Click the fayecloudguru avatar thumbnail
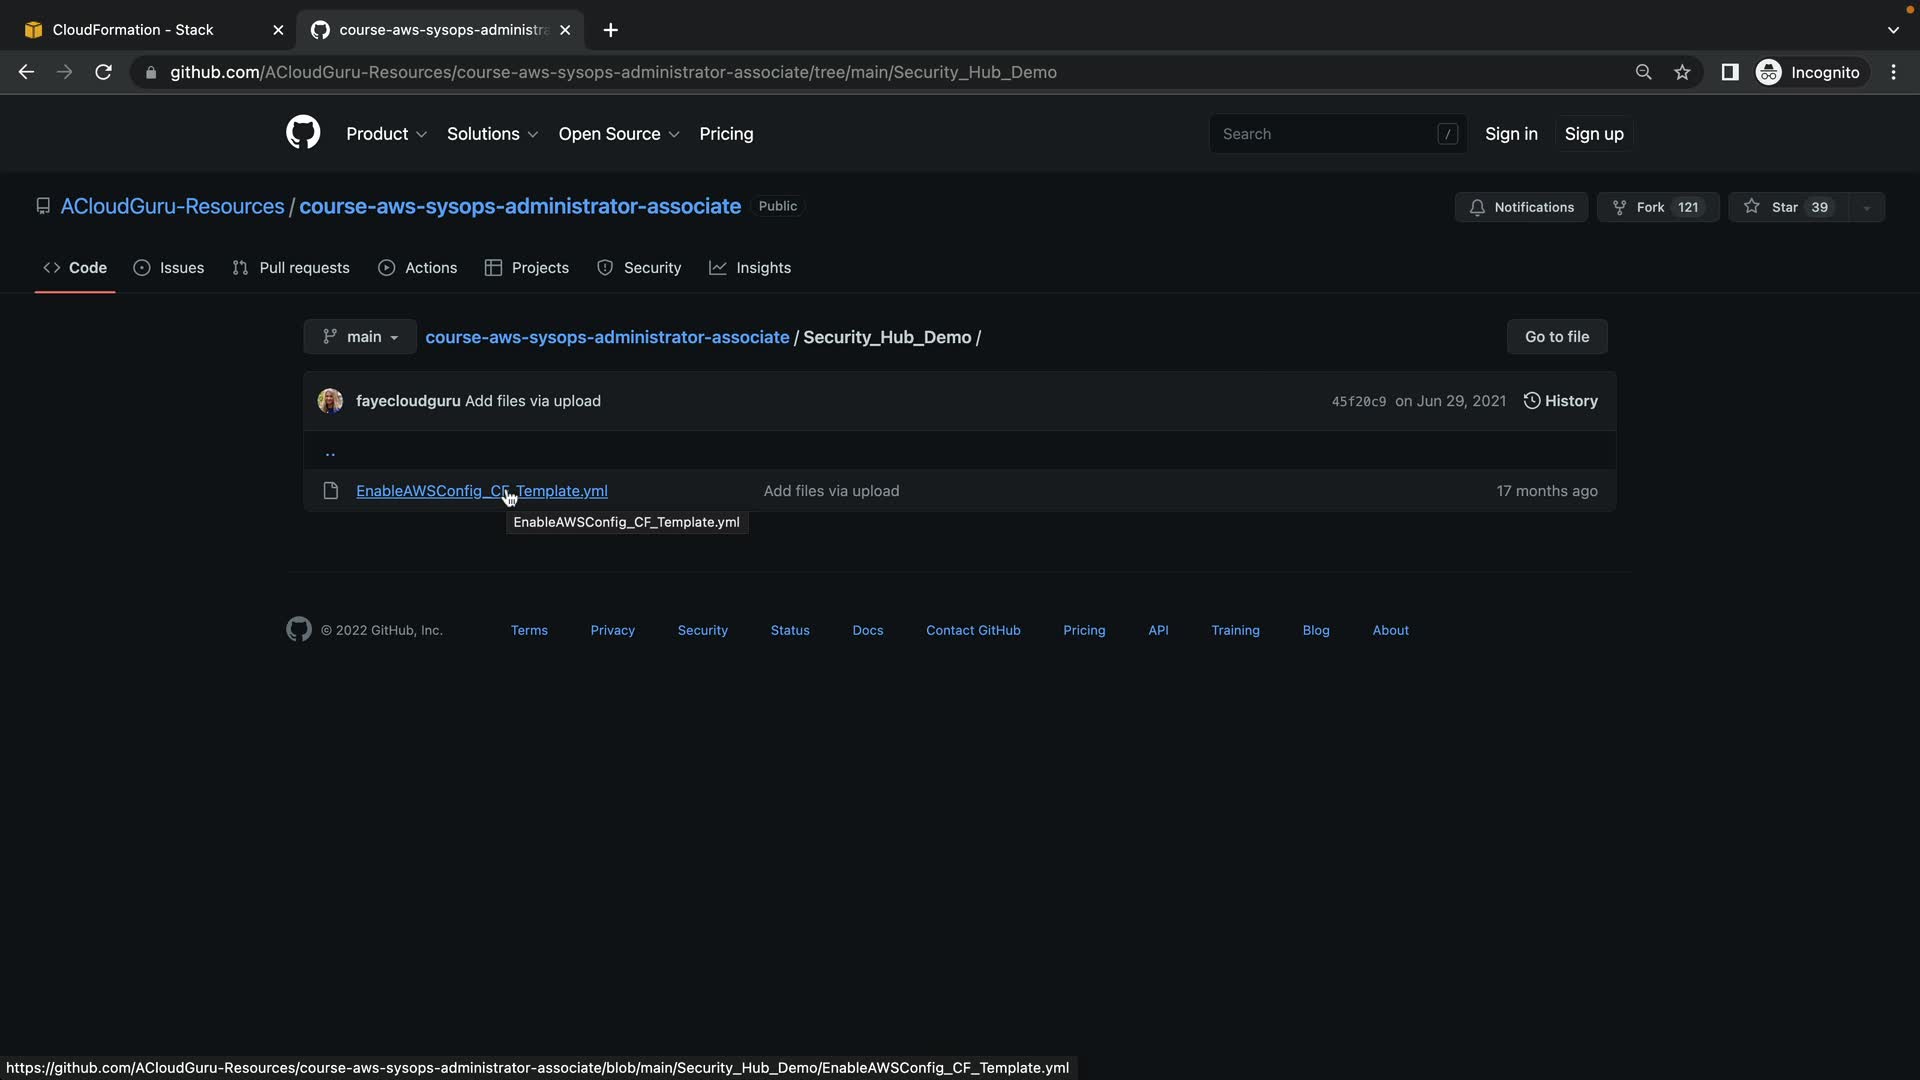Screen dimensions: 1920x1080 pyautogui.click(x=330, y=401)
